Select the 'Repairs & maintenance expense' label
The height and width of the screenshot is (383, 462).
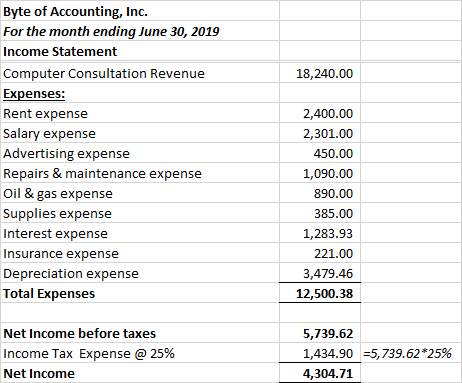pos(102,174)
